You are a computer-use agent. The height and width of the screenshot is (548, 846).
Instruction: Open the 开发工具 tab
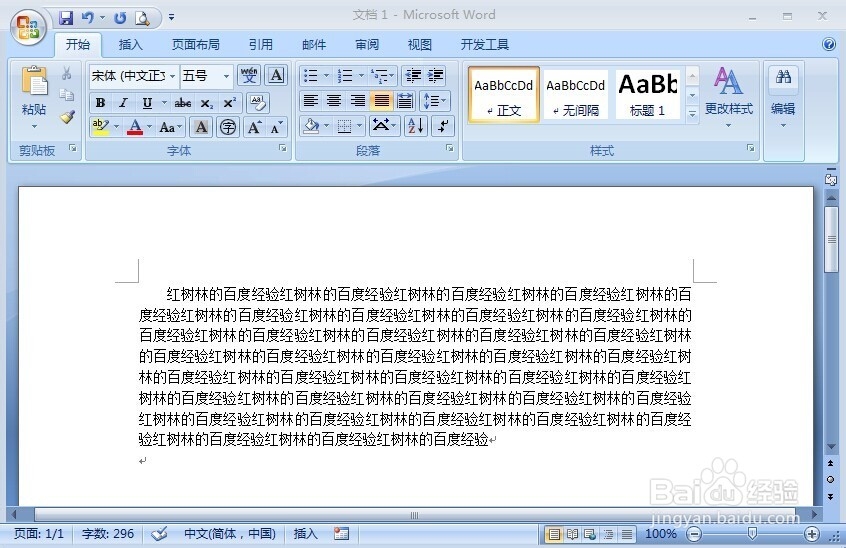[x=485, y=45]
